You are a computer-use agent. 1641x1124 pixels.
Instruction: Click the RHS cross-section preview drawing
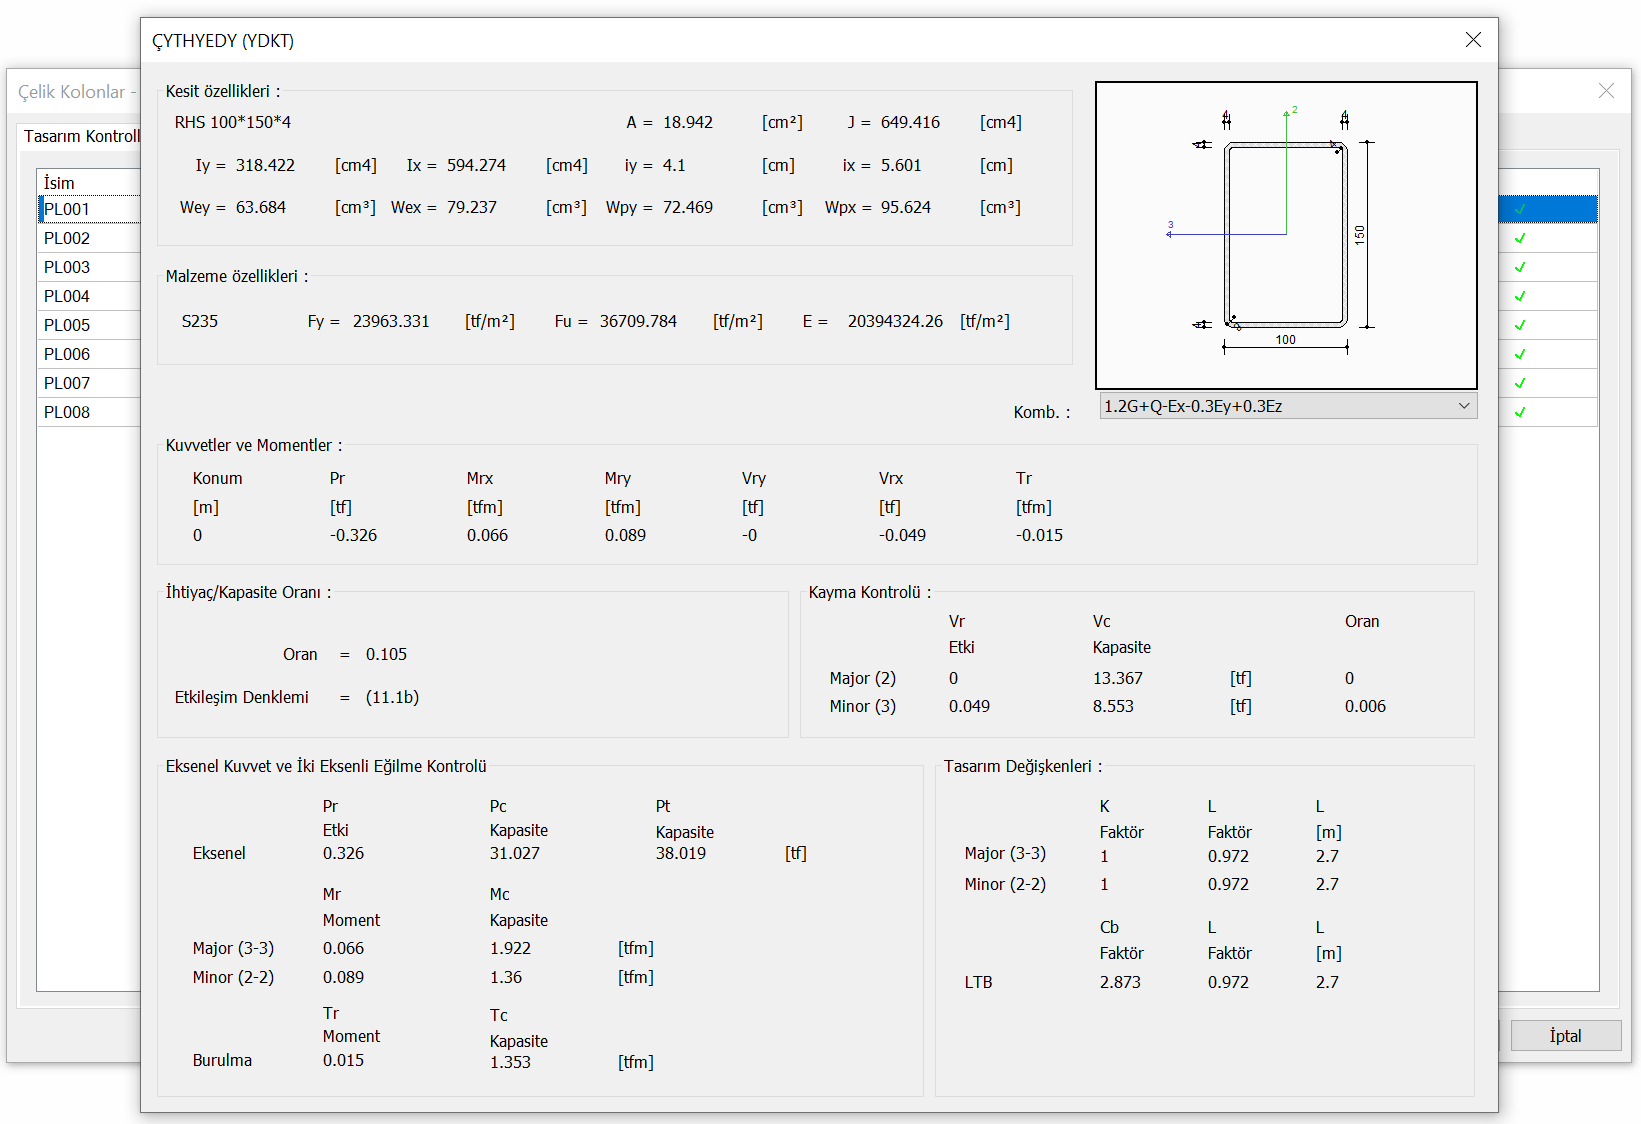point(1286,235)
